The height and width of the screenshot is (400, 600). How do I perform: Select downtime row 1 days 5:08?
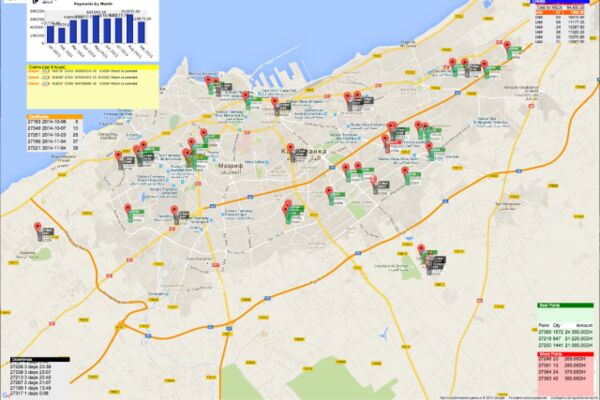[x=30, y=393]
